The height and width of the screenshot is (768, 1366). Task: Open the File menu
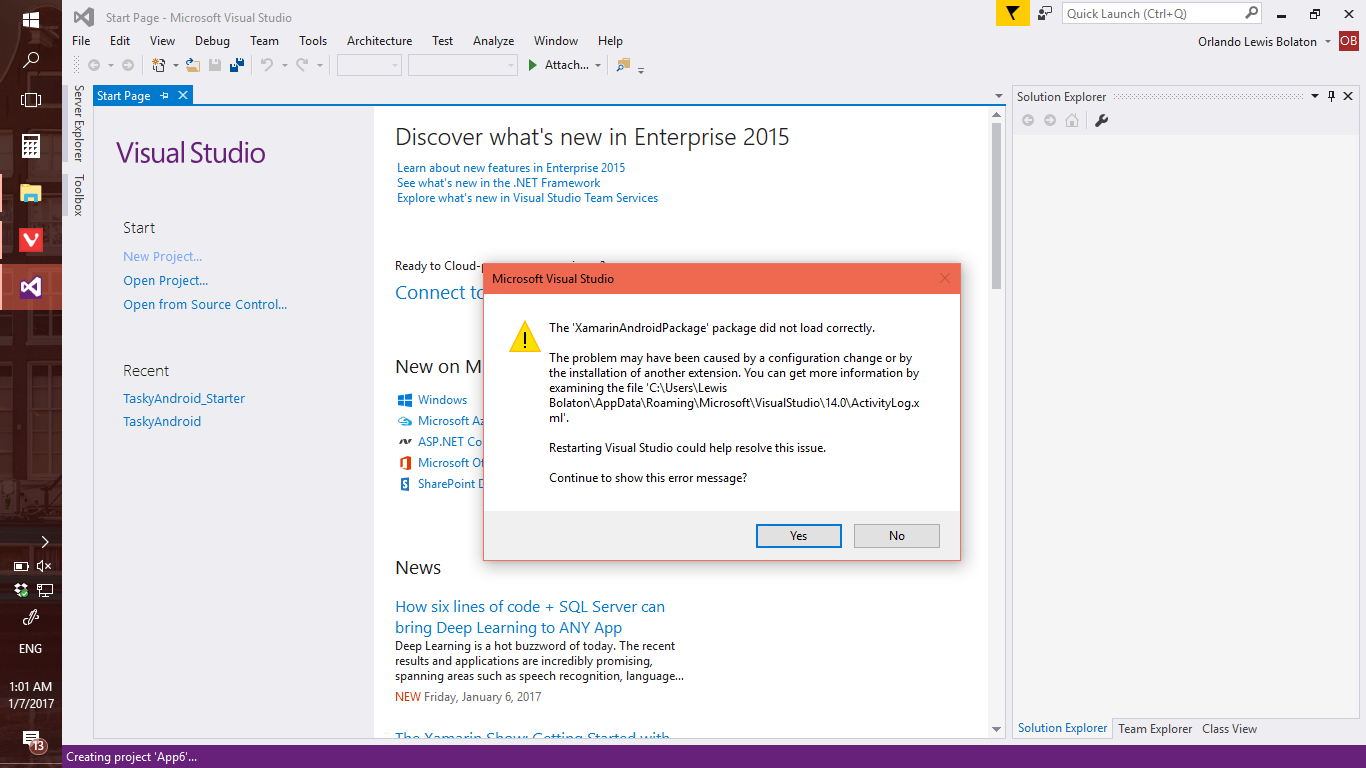(x=81, y=41)
